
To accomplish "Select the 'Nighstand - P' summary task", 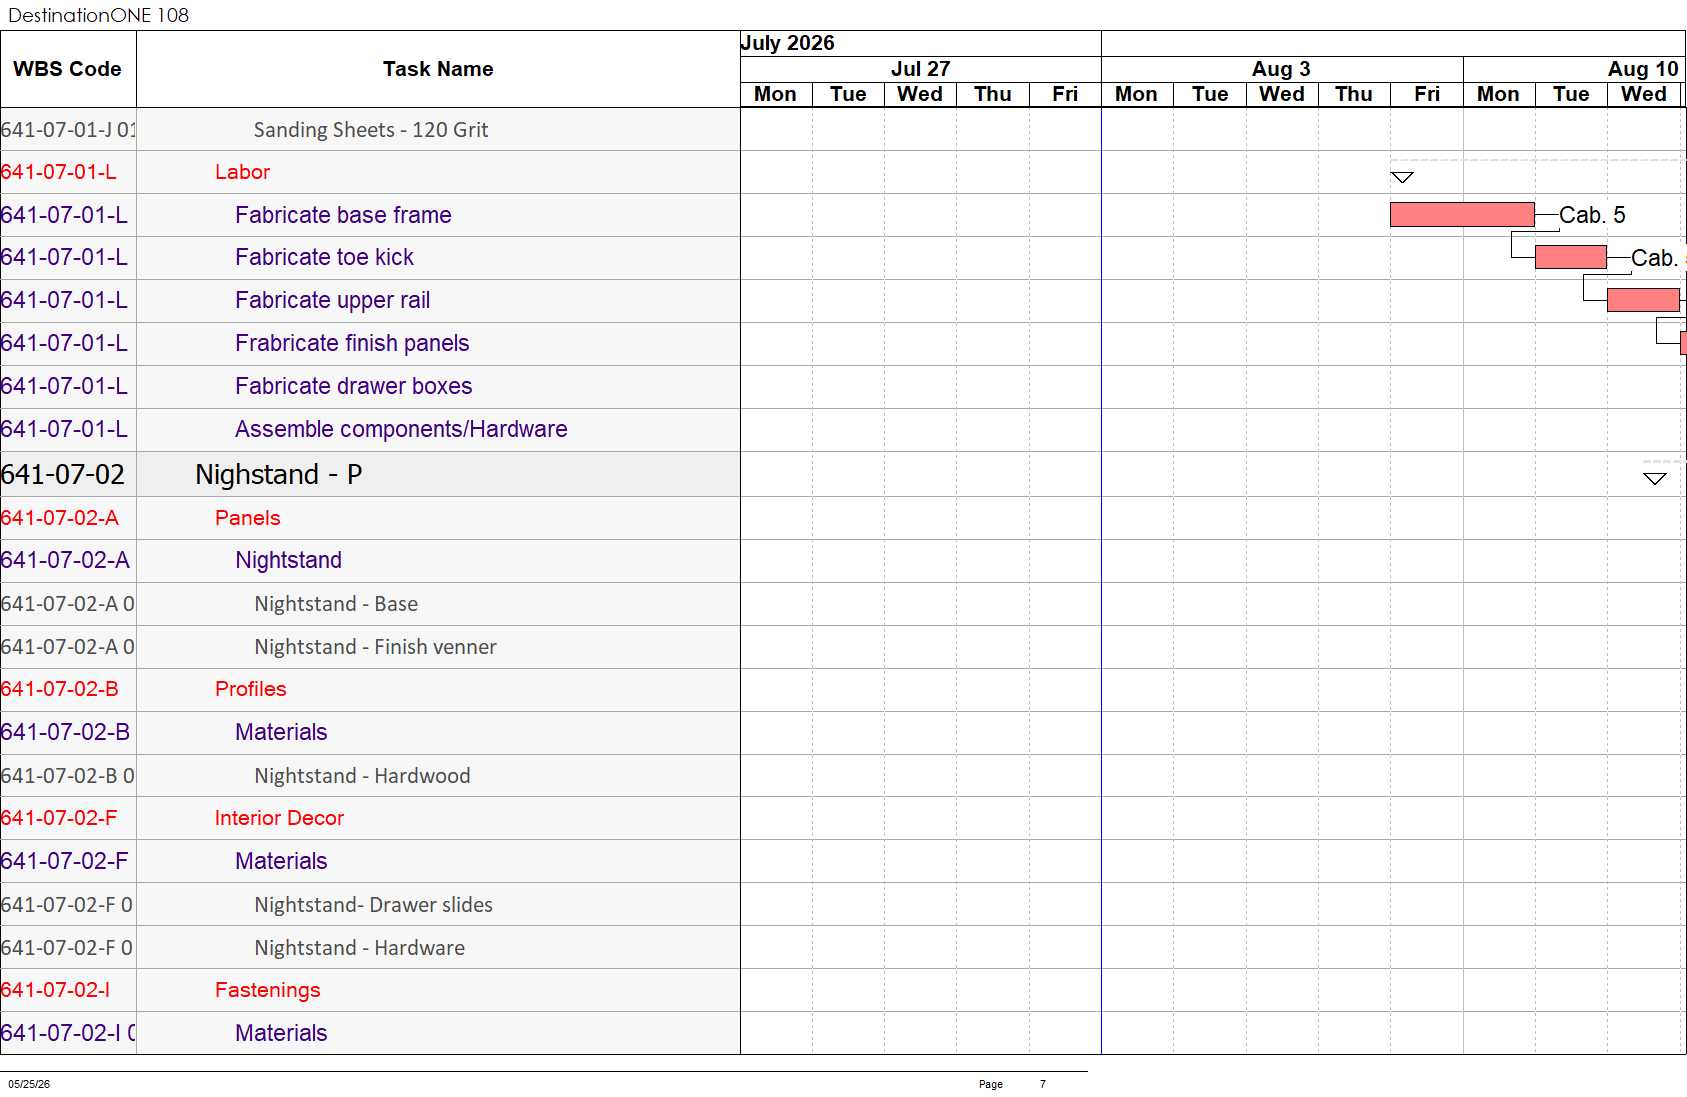I will click(x=278, y=474).
